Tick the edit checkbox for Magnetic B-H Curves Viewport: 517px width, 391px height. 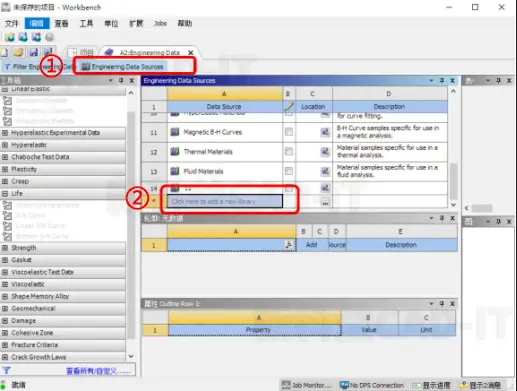point(289,132)
